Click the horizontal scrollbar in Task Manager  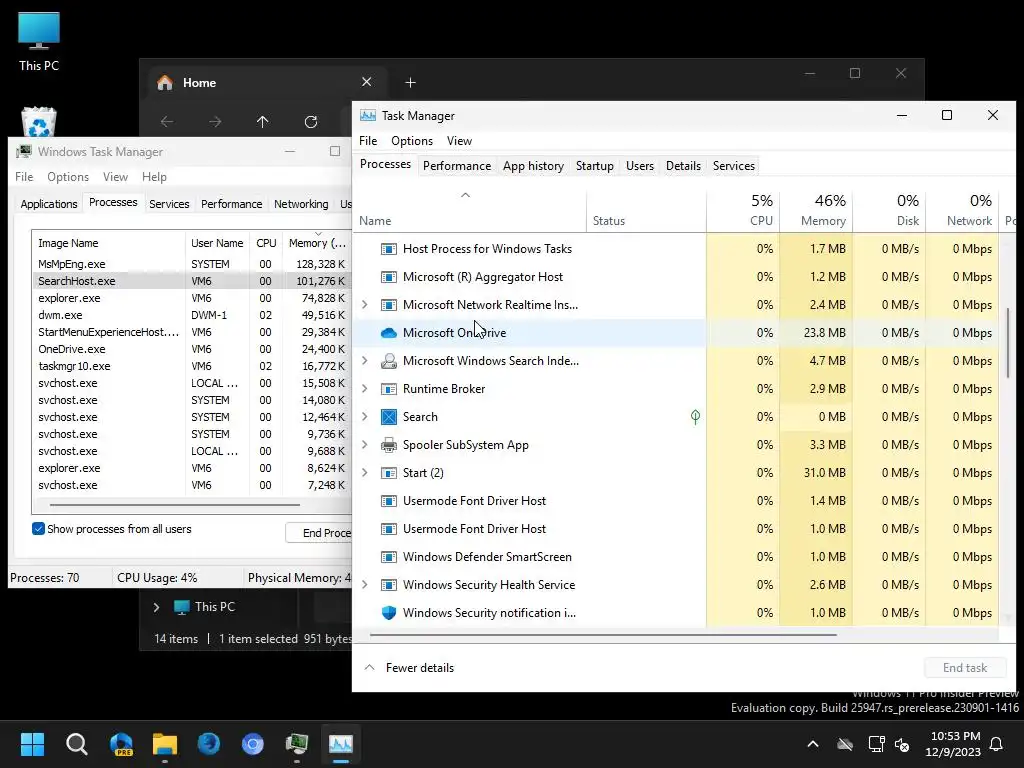point(603,634)
